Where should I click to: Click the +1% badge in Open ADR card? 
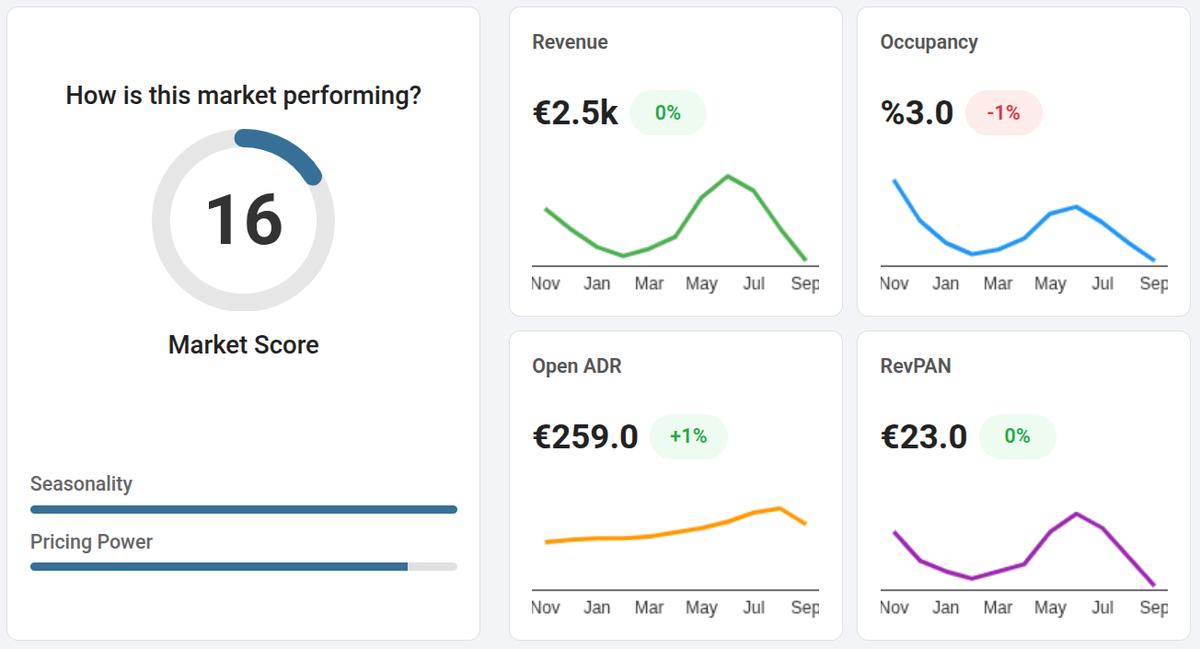pyautogui.click(x=688, y=437)
